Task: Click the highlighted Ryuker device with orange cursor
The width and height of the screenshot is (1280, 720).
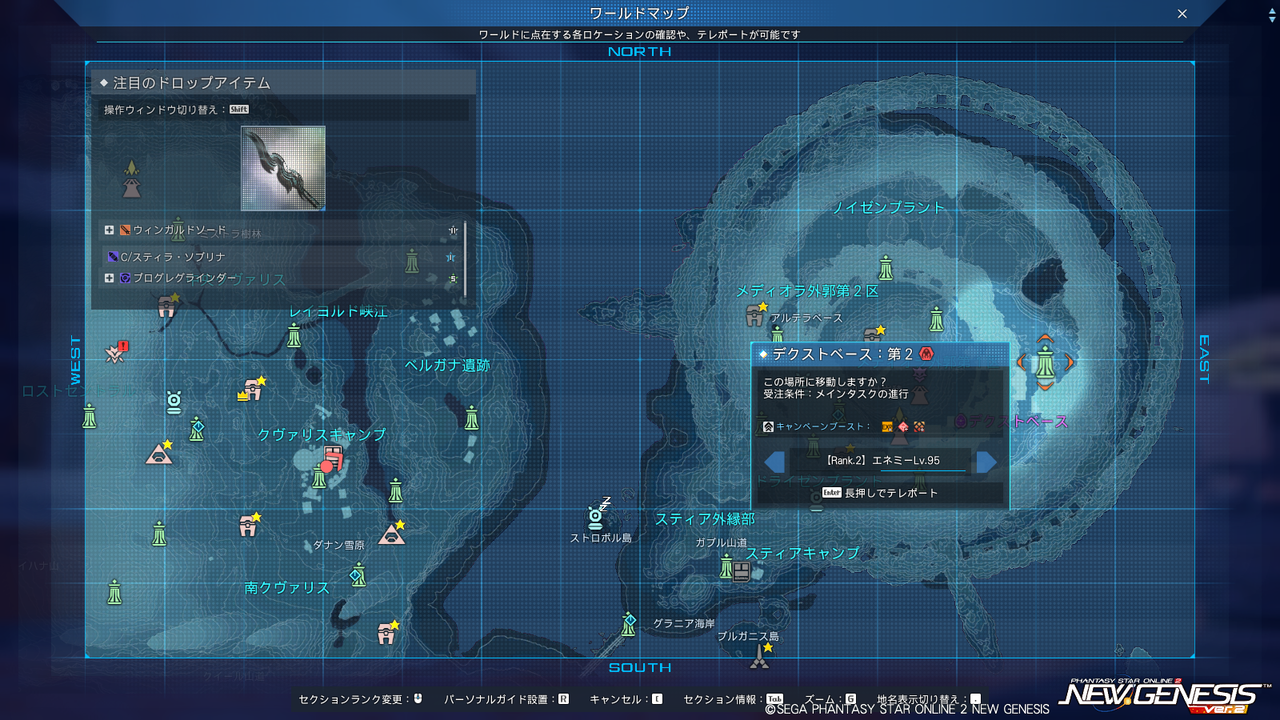Action: tap(1046, 361)
